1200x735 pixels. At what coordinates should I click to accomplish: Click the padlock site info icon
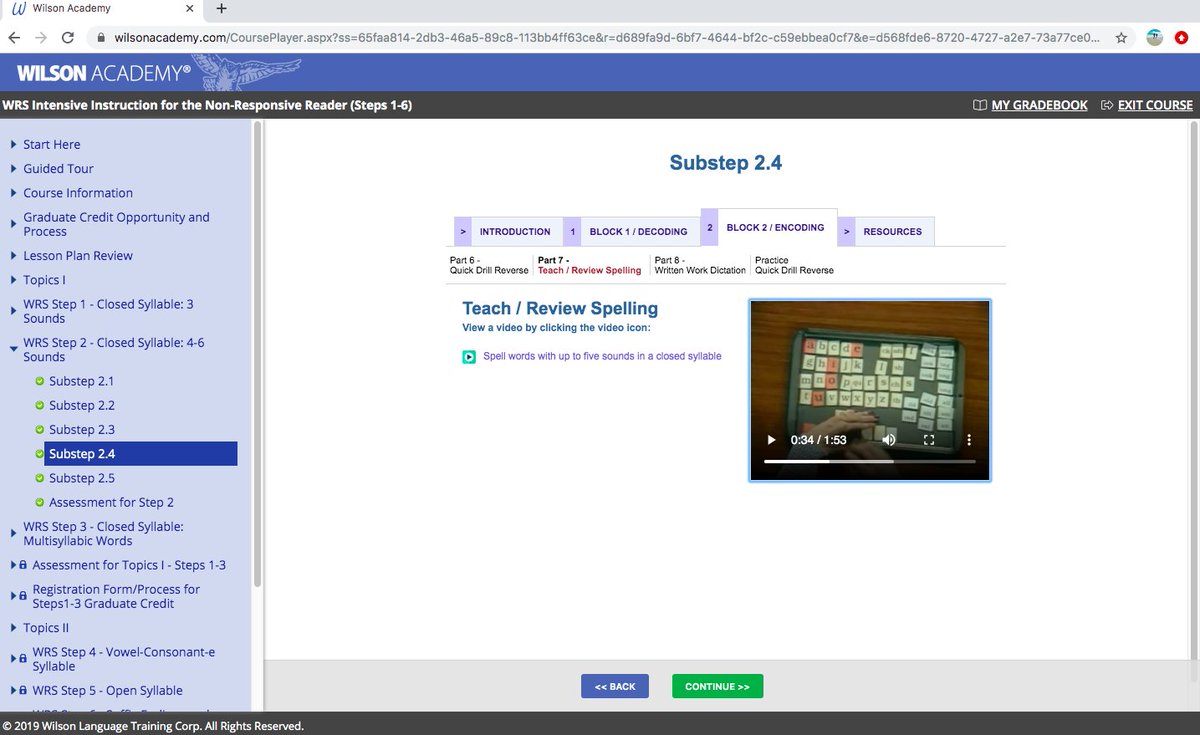click(x=101, y=38)
